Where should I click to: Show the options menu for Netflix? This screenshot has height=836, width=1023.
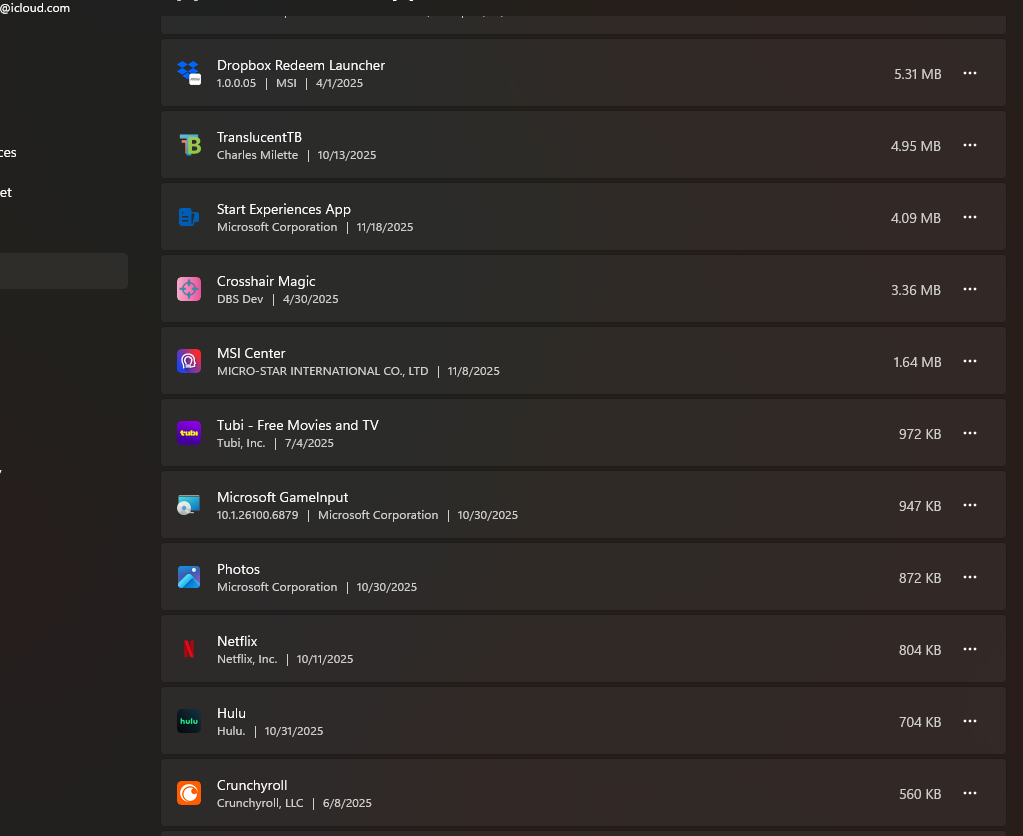(x=969, y=649)
